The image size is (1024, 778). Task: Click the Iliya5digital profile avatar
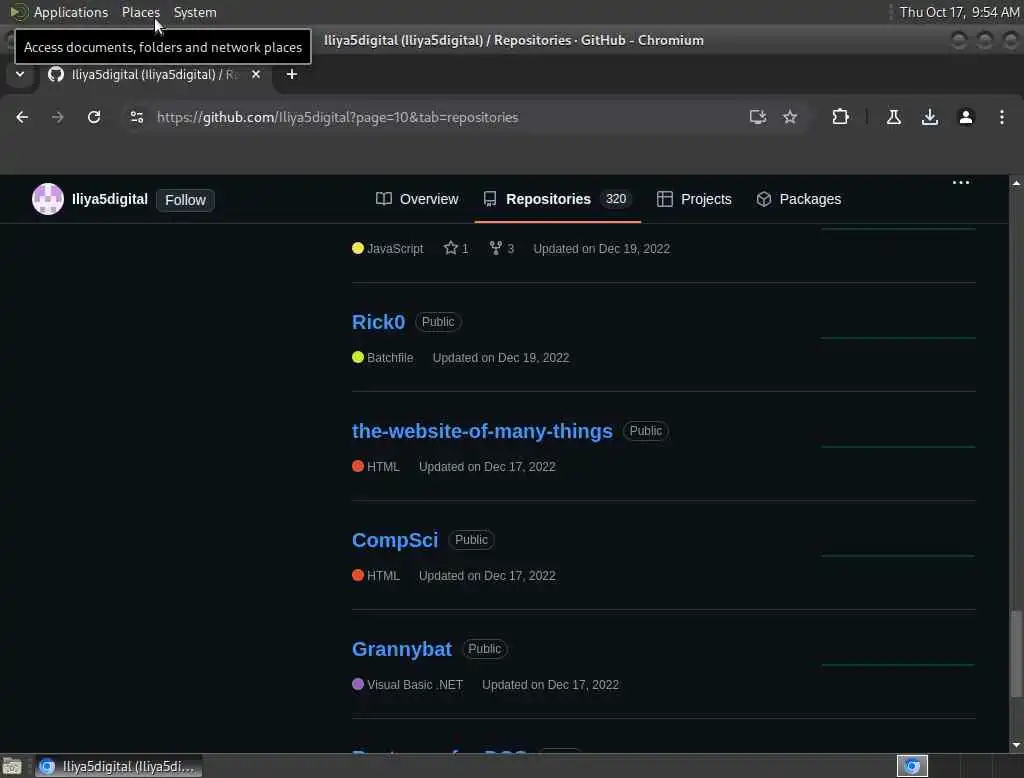(x=48, y=199)
